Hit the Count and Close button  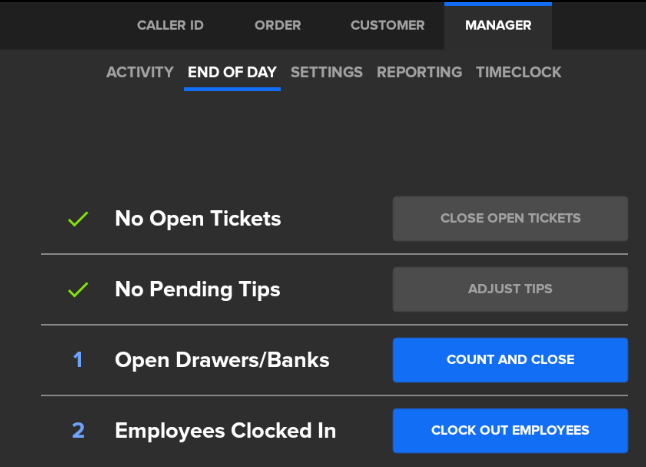click(510, 360)
